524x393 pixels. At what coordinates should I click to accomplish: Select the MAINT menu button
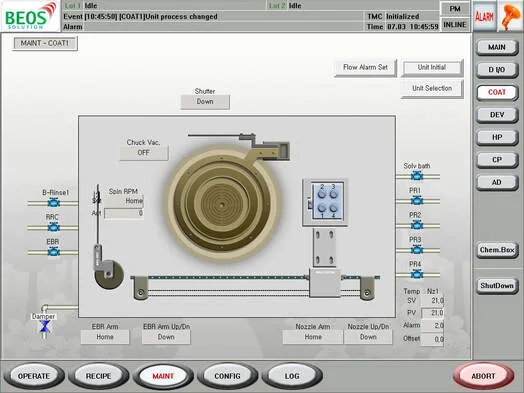pos(163,376)
